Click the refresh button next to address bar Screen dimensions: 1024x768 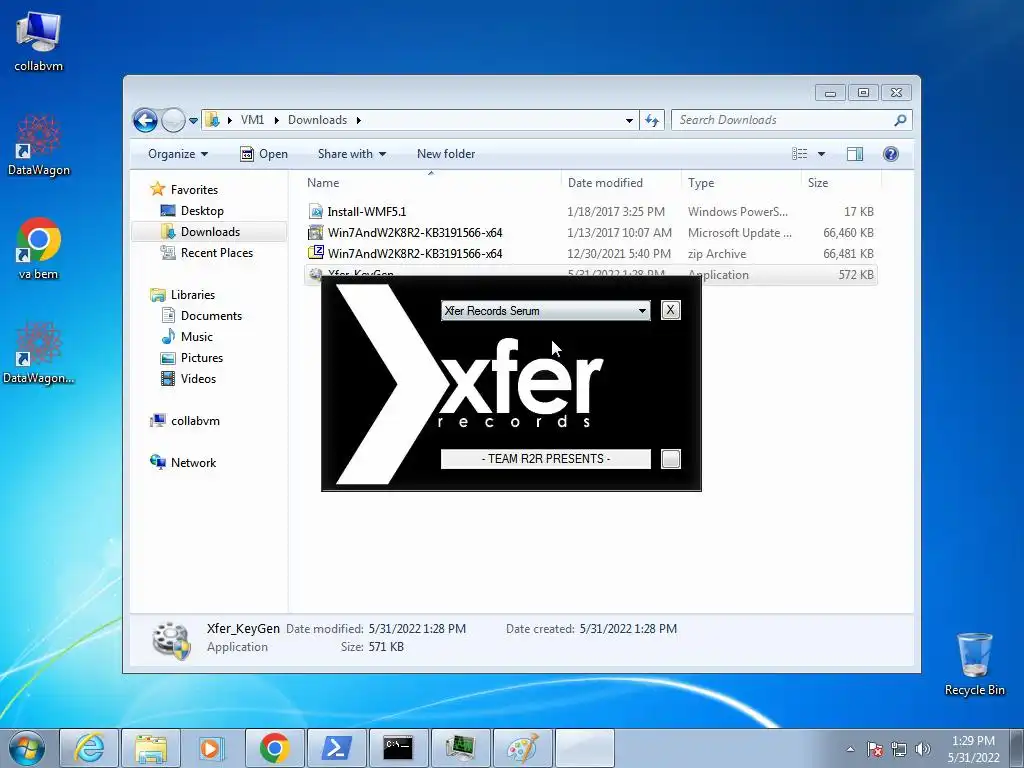pos(652,120)
